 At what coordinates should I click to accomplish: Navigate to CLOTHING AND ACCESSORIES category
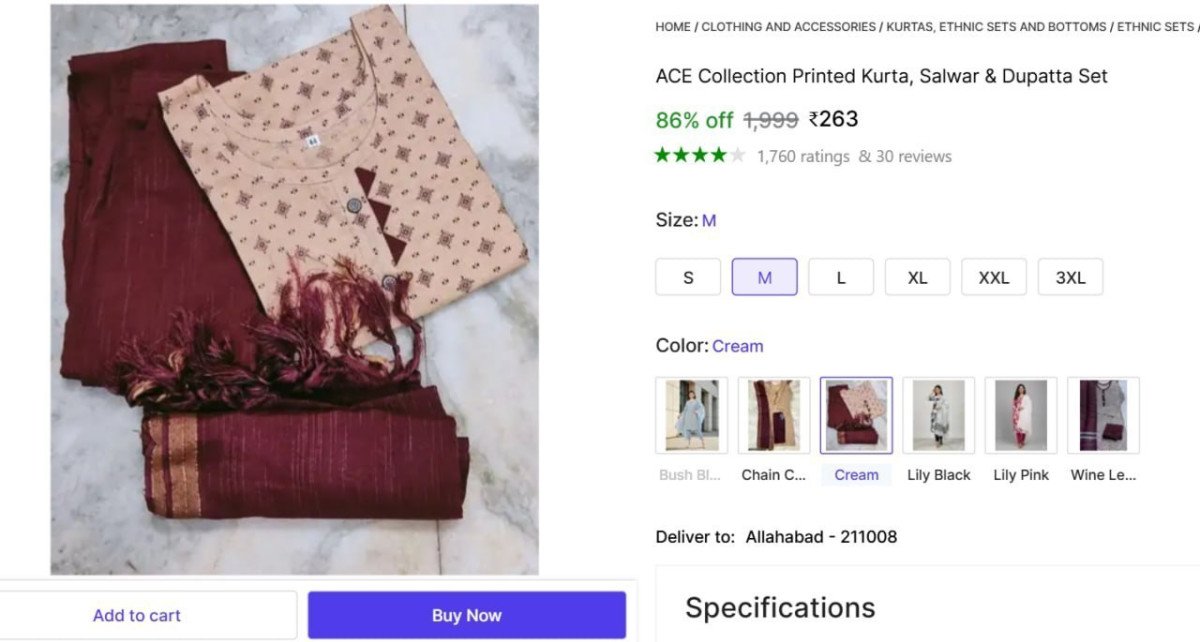click(789, 27)
